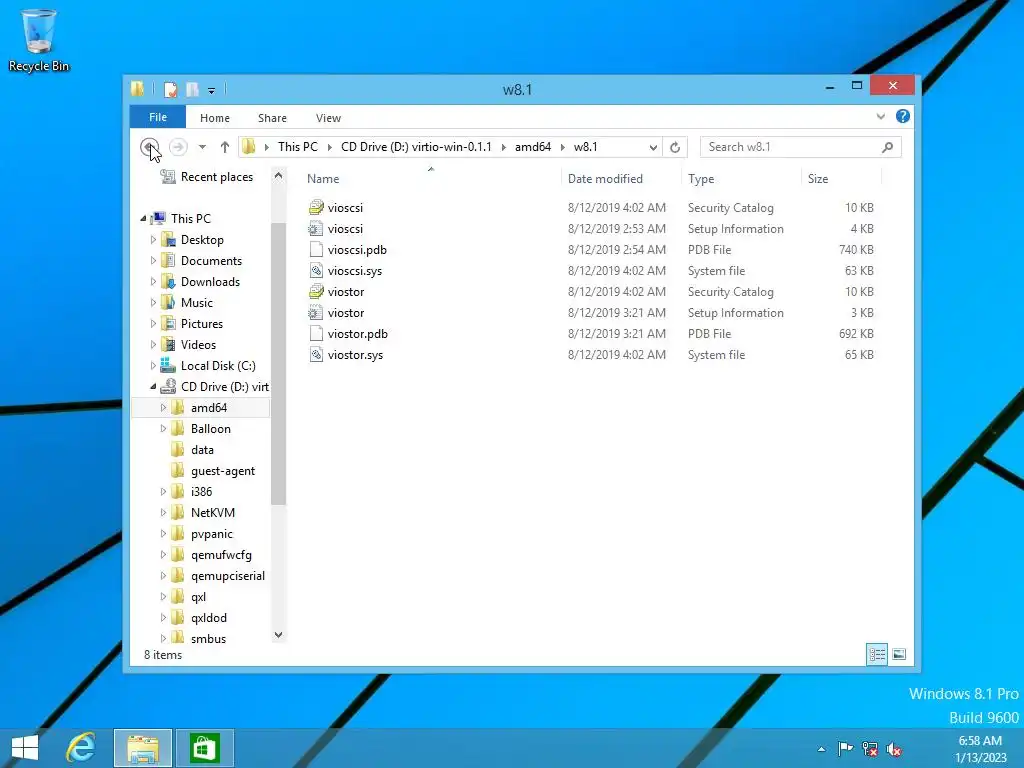The width and height of the screenshot is (1024, 768).
Task: Open the Recycle Bin desktop icon
Action: click(x=39, y=40)
